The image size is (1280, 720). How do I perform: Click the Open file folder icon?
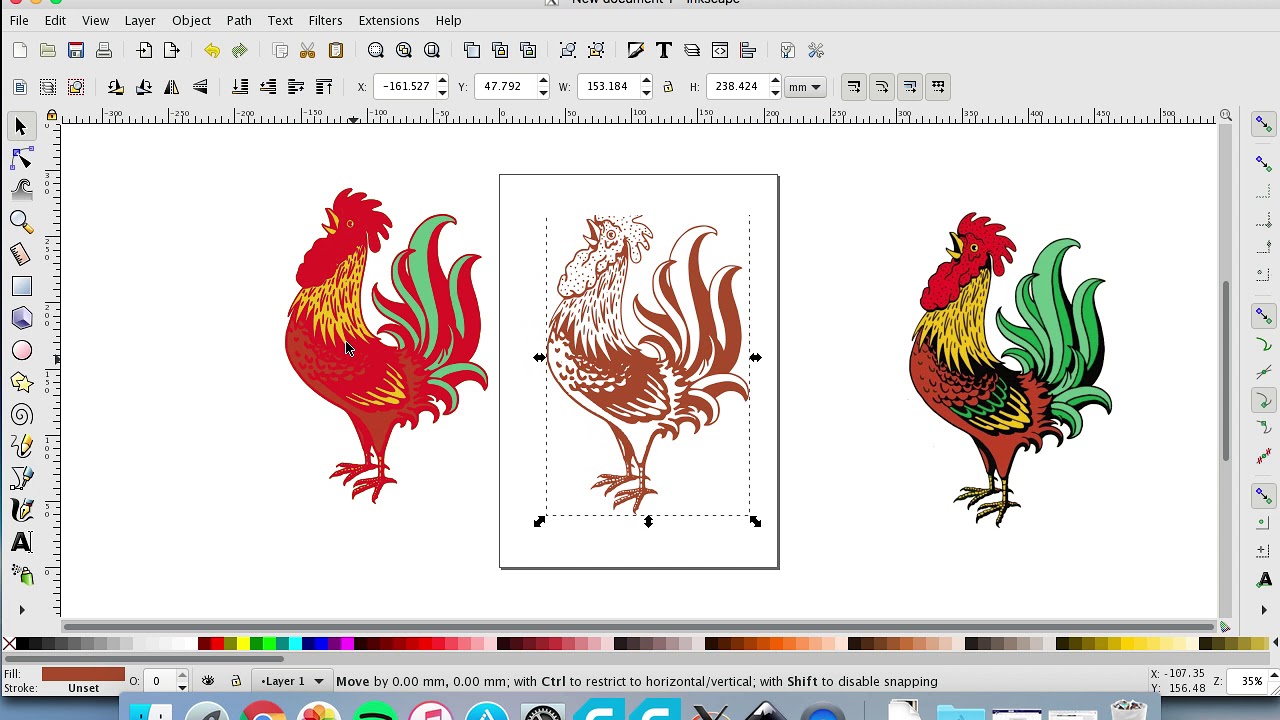click(47, 50)
